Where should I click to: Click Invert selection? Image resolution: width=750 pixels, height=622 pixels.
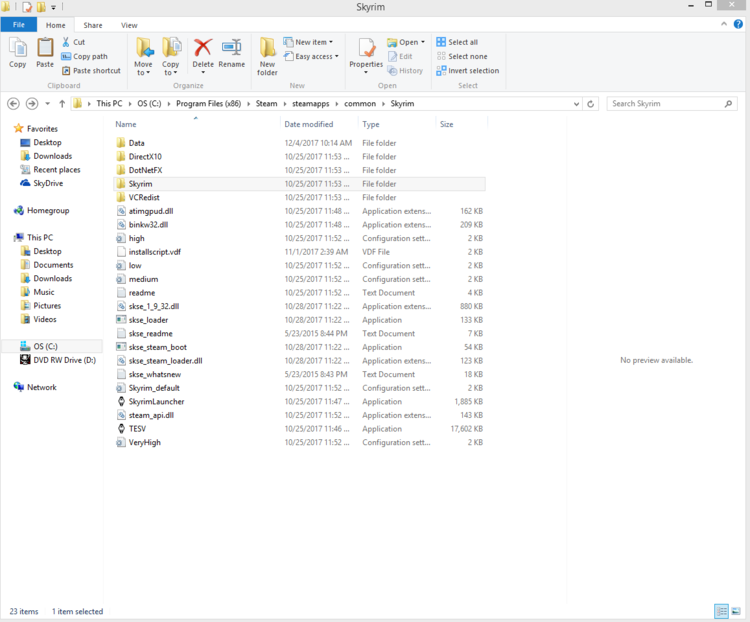468,71
